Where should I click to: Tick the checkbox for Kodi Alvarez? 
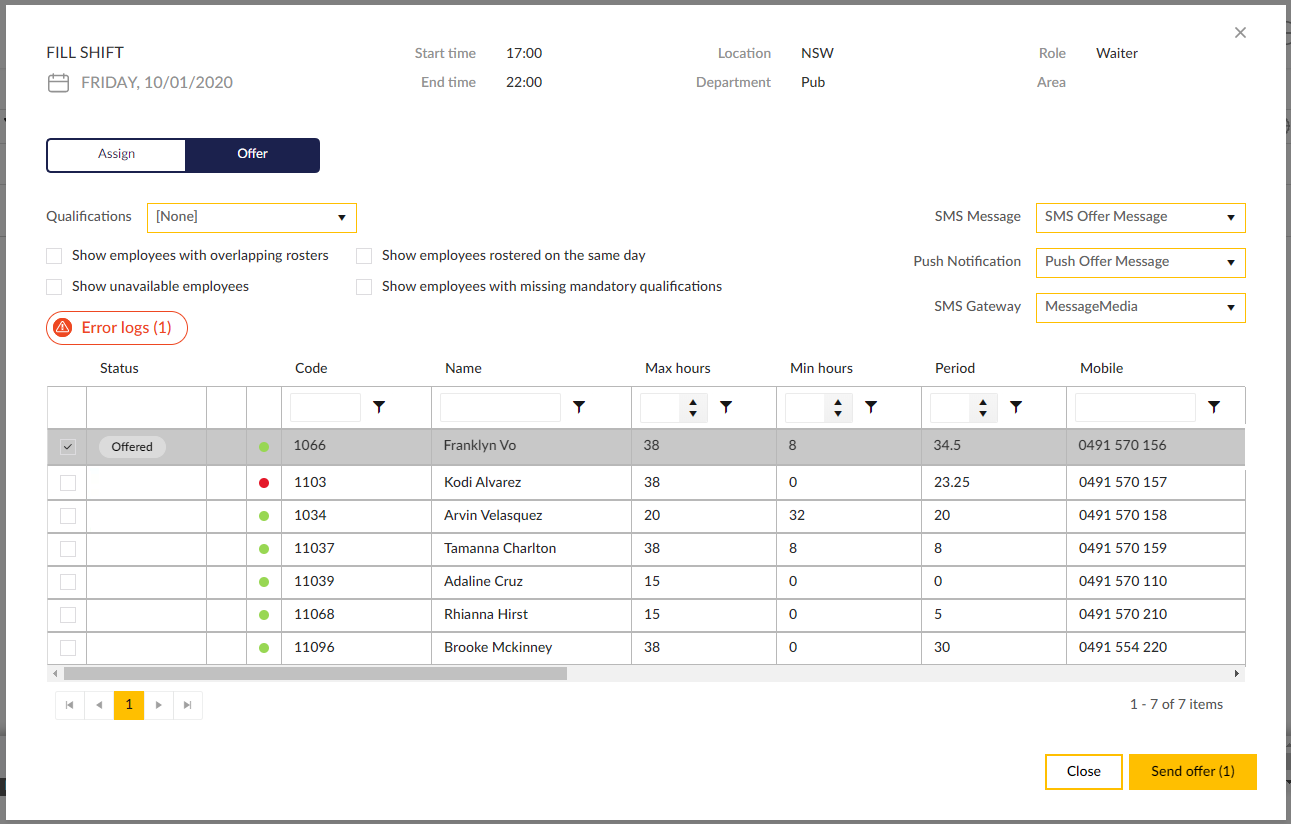point(68,483)
